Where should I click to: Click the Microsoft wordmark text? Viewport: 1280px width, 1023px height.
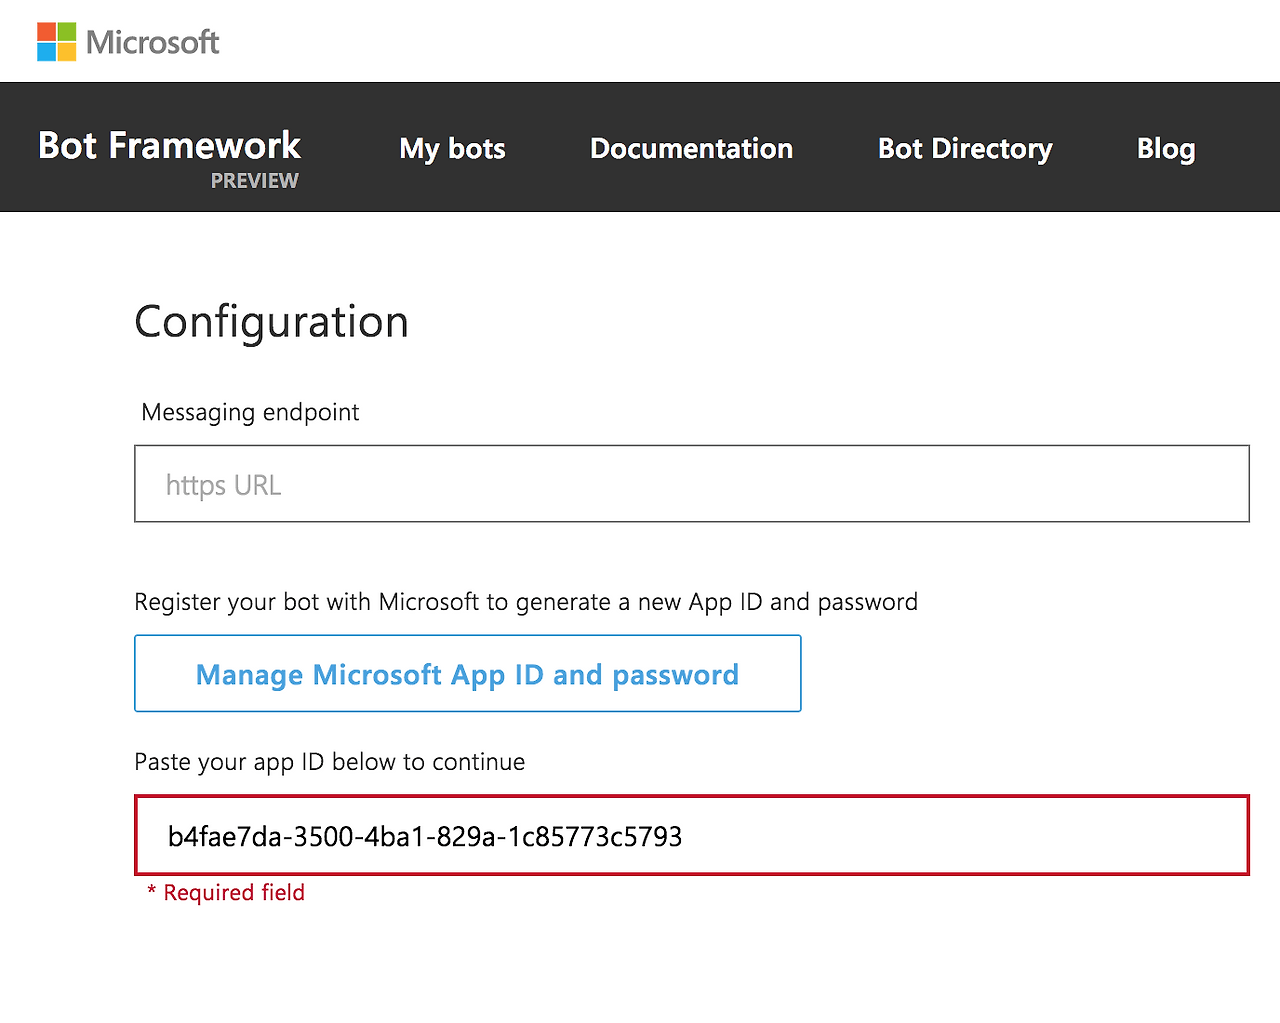point(152,42)
